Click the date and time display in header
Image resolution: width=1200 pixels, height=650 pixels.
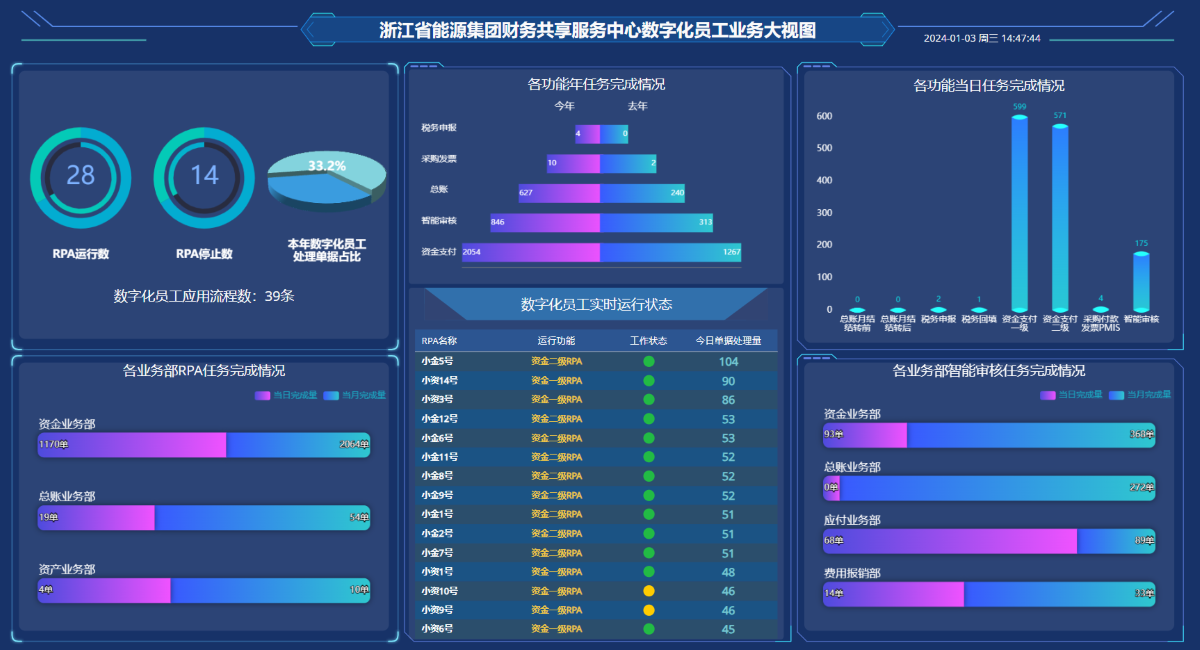982,38
